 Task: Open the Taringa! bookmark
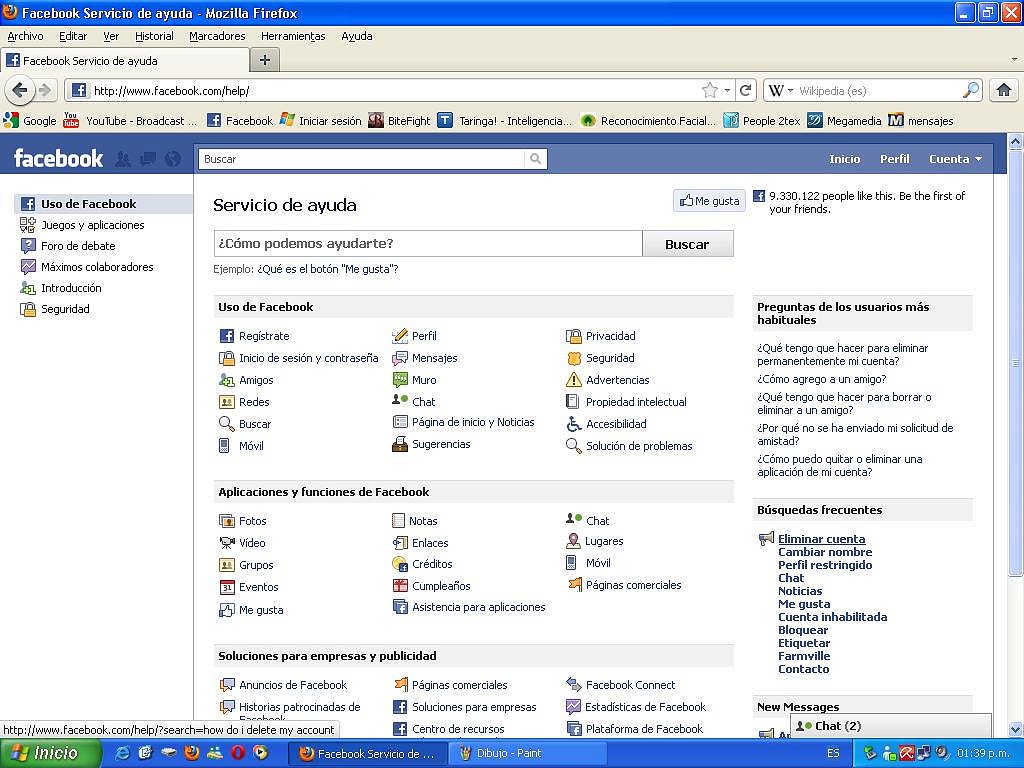tap(504, 120)
